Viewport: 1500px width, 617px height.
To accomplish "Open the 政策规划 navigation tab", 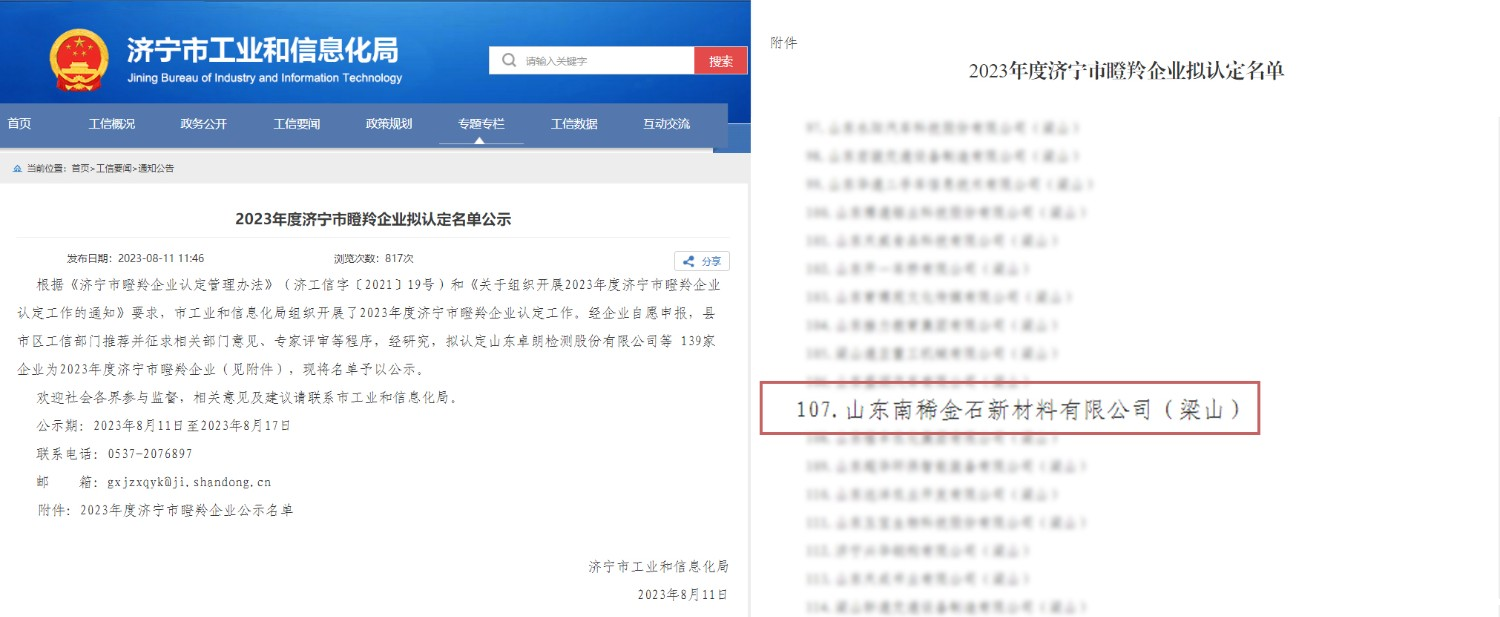I will 388,124.
